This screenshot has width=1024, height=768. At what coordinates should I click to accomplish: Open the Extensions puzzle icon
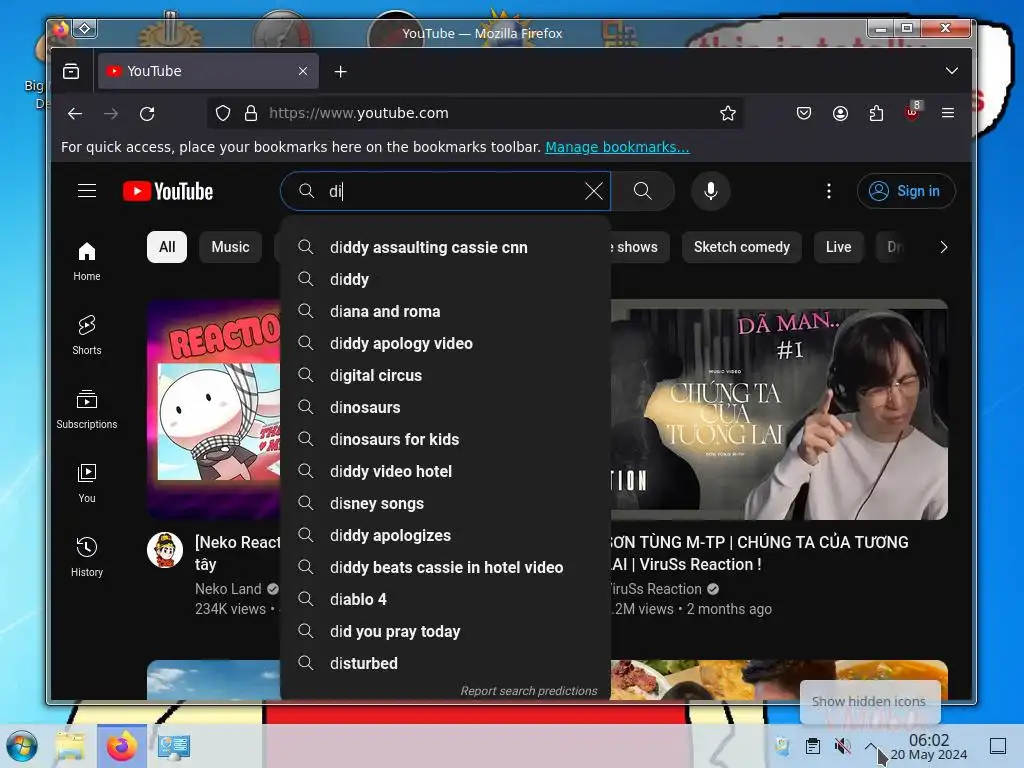coord(876,114)
